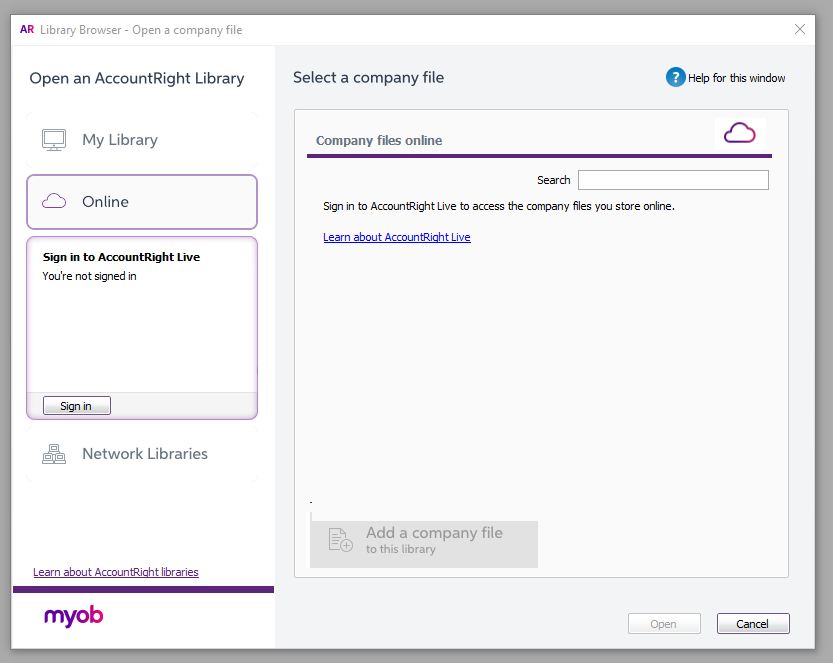Click the Online cloud icon in sidebar
This screenshot has height=663, width=833.
pyautogui.click(x=54, y=201)
